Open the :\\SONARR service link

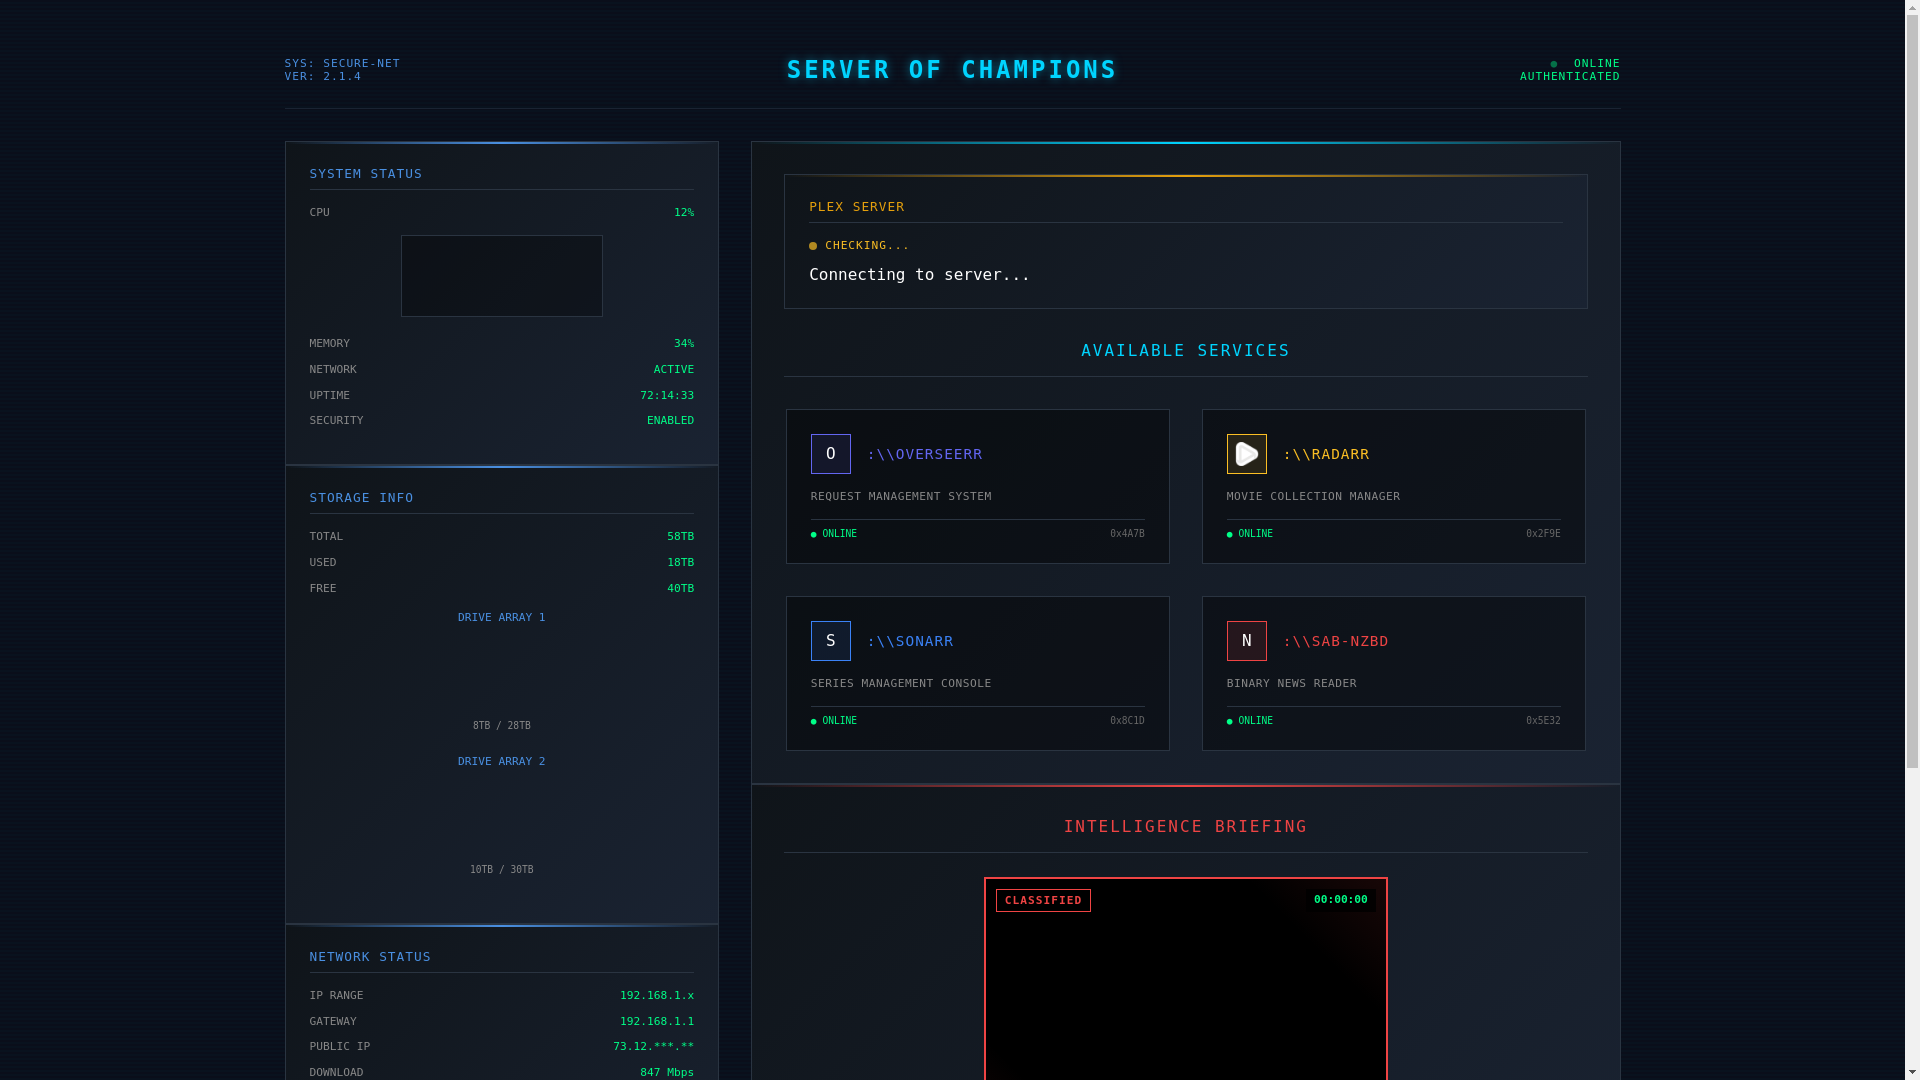[910, 641]
